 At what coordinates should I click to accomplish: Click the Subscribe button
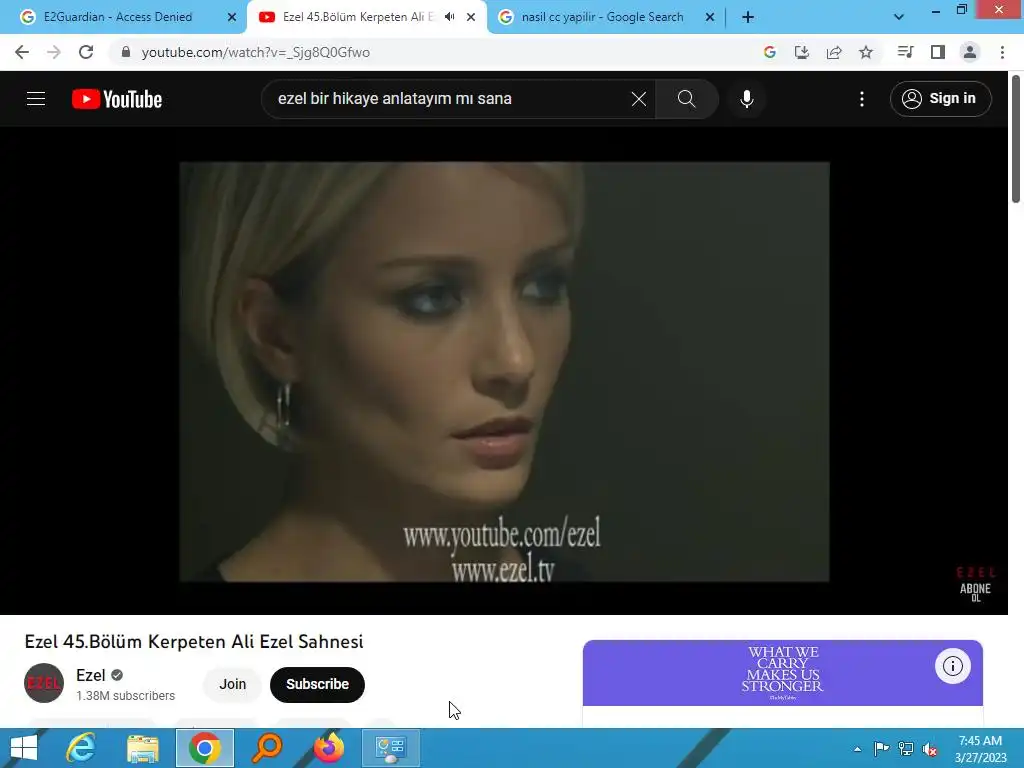pos(317,684)
